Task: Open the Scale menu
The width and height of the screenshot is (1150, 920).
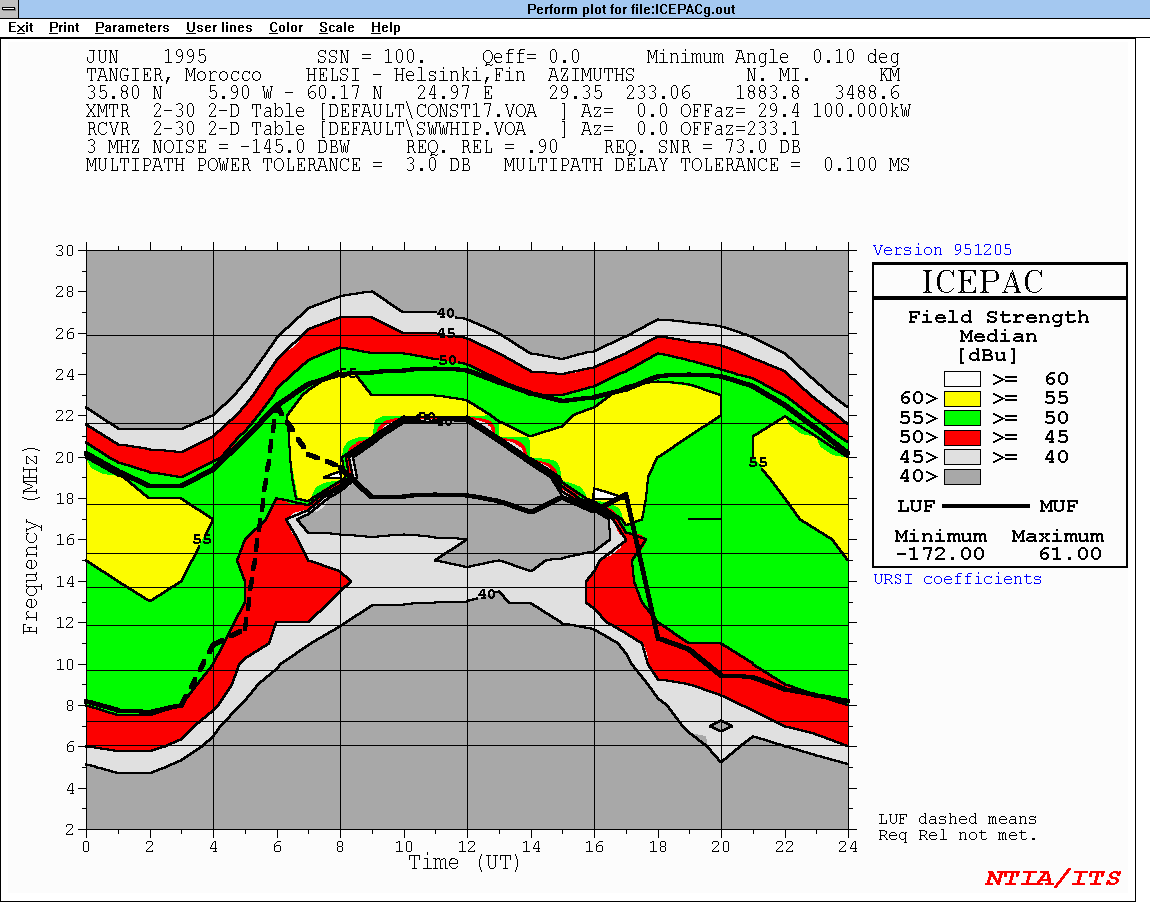Action: point(336,28)
